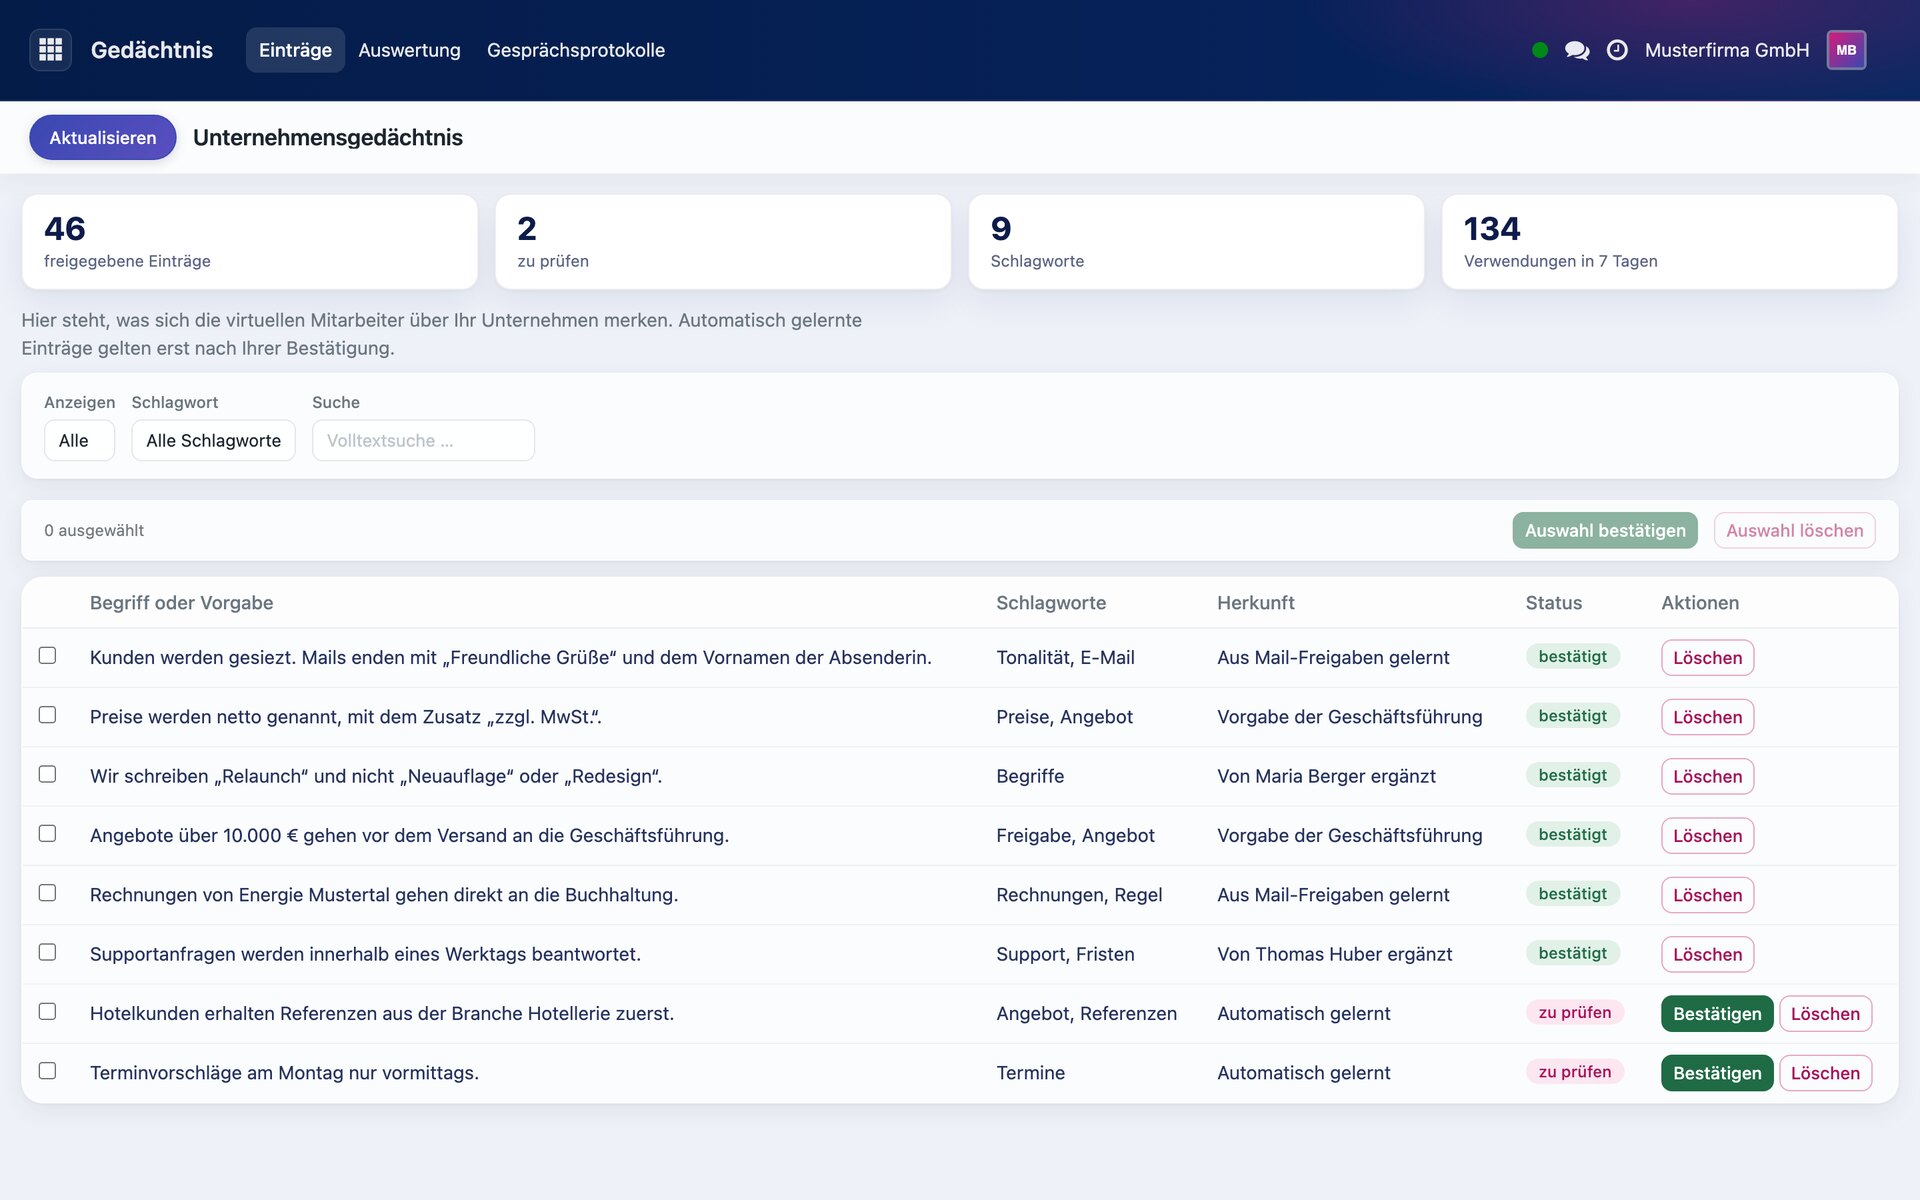This screenshot has height=1200, width=1920.
Task: Open the chat messages icon
Action: pyautogui.click(x=1577, y=50)
